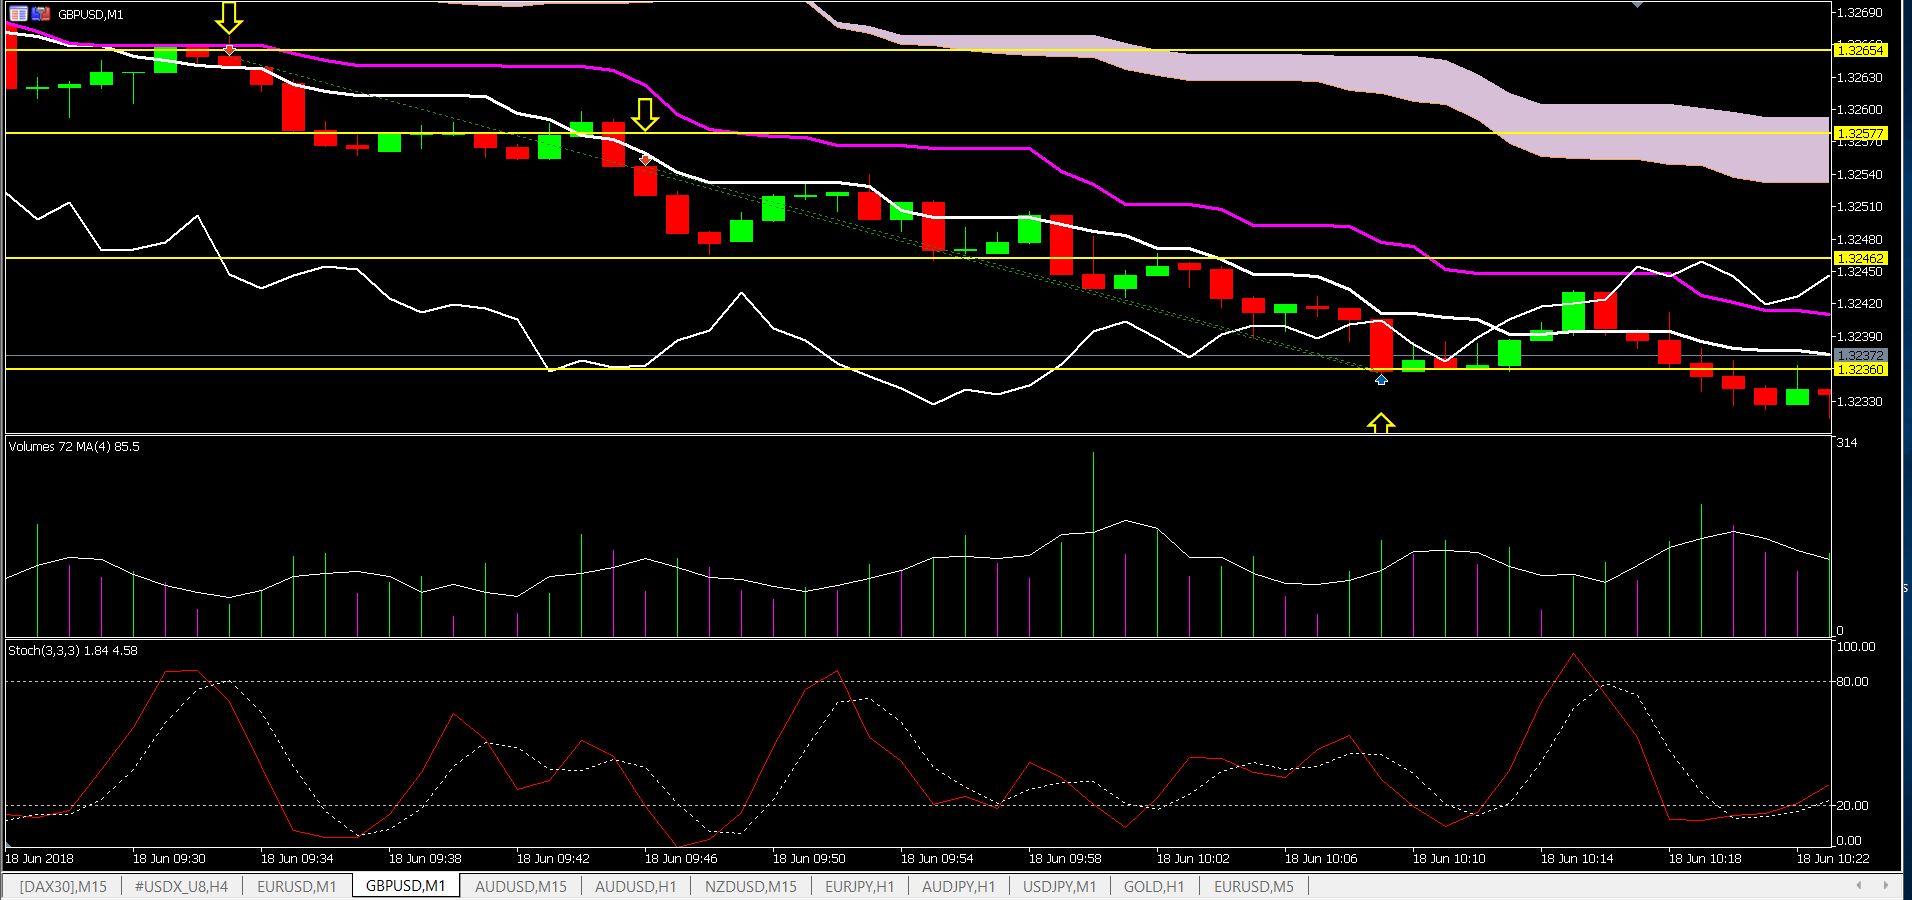Viewport: 1912px width, 900px height.
Task: Switch to the USDJPY,M1 chart tab
Action: tap(1060, 886)
